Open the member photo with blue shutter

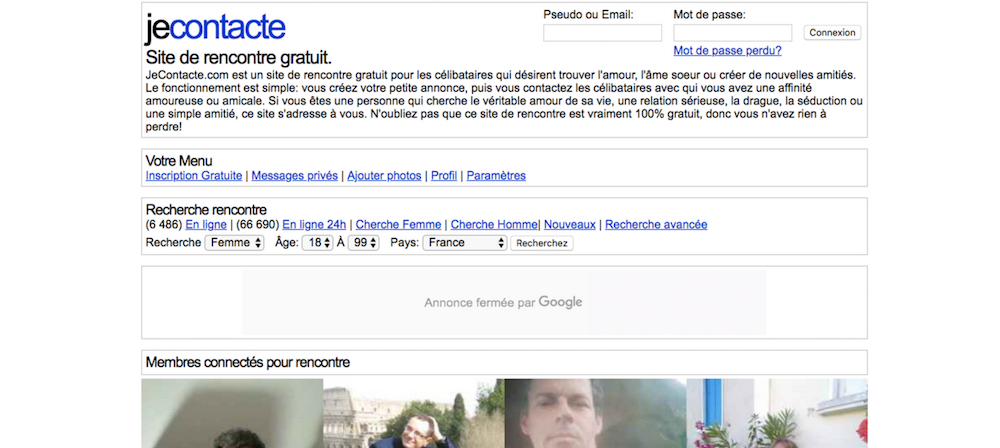coord(777,414)
